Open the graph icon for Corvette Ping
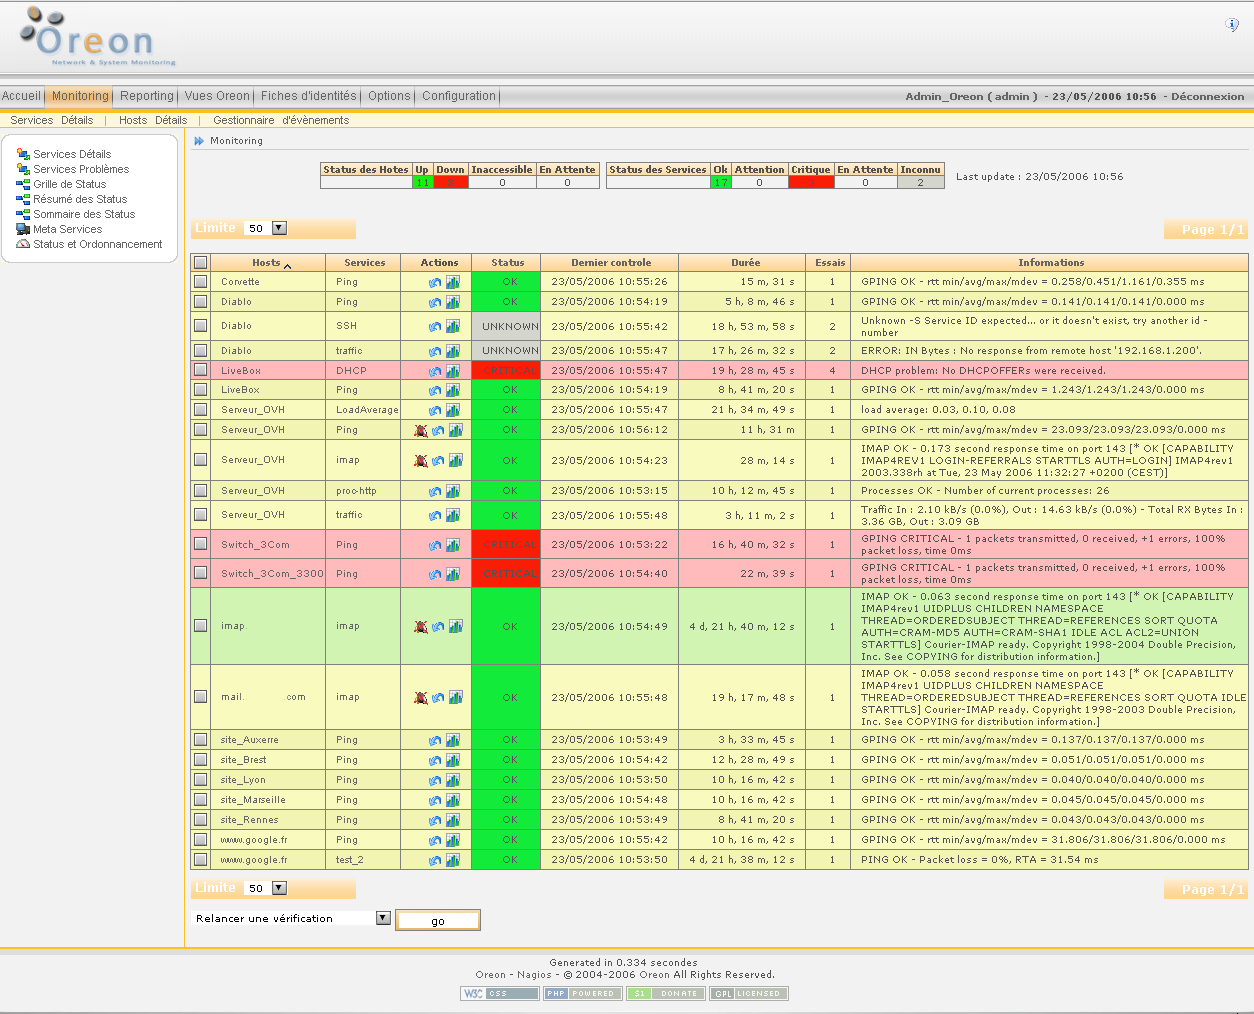 click(x=453, y=282)
